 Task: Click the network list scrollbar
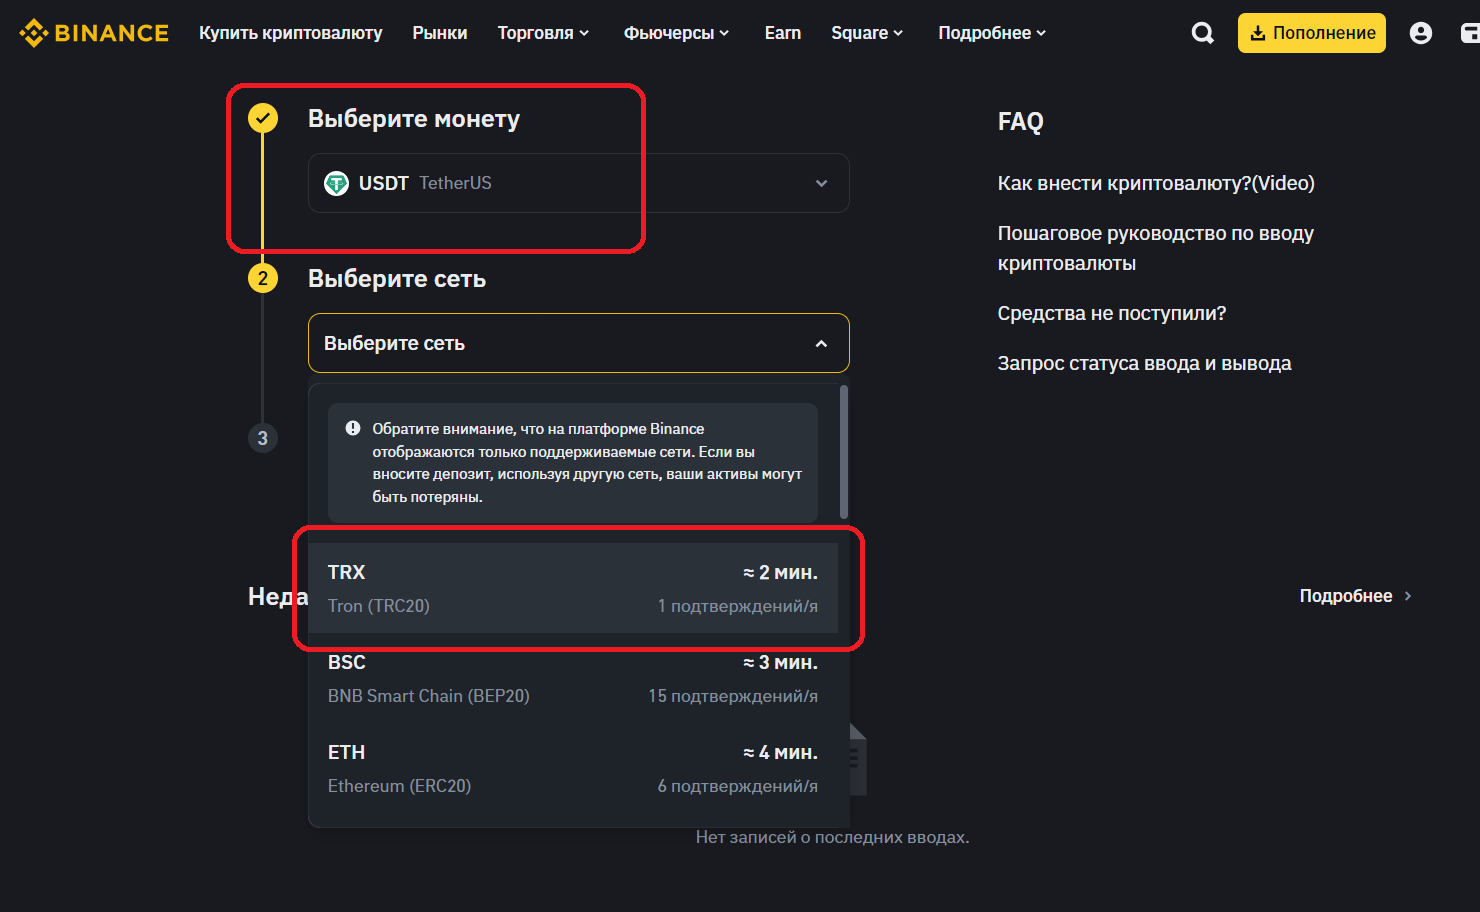(844, 452)
